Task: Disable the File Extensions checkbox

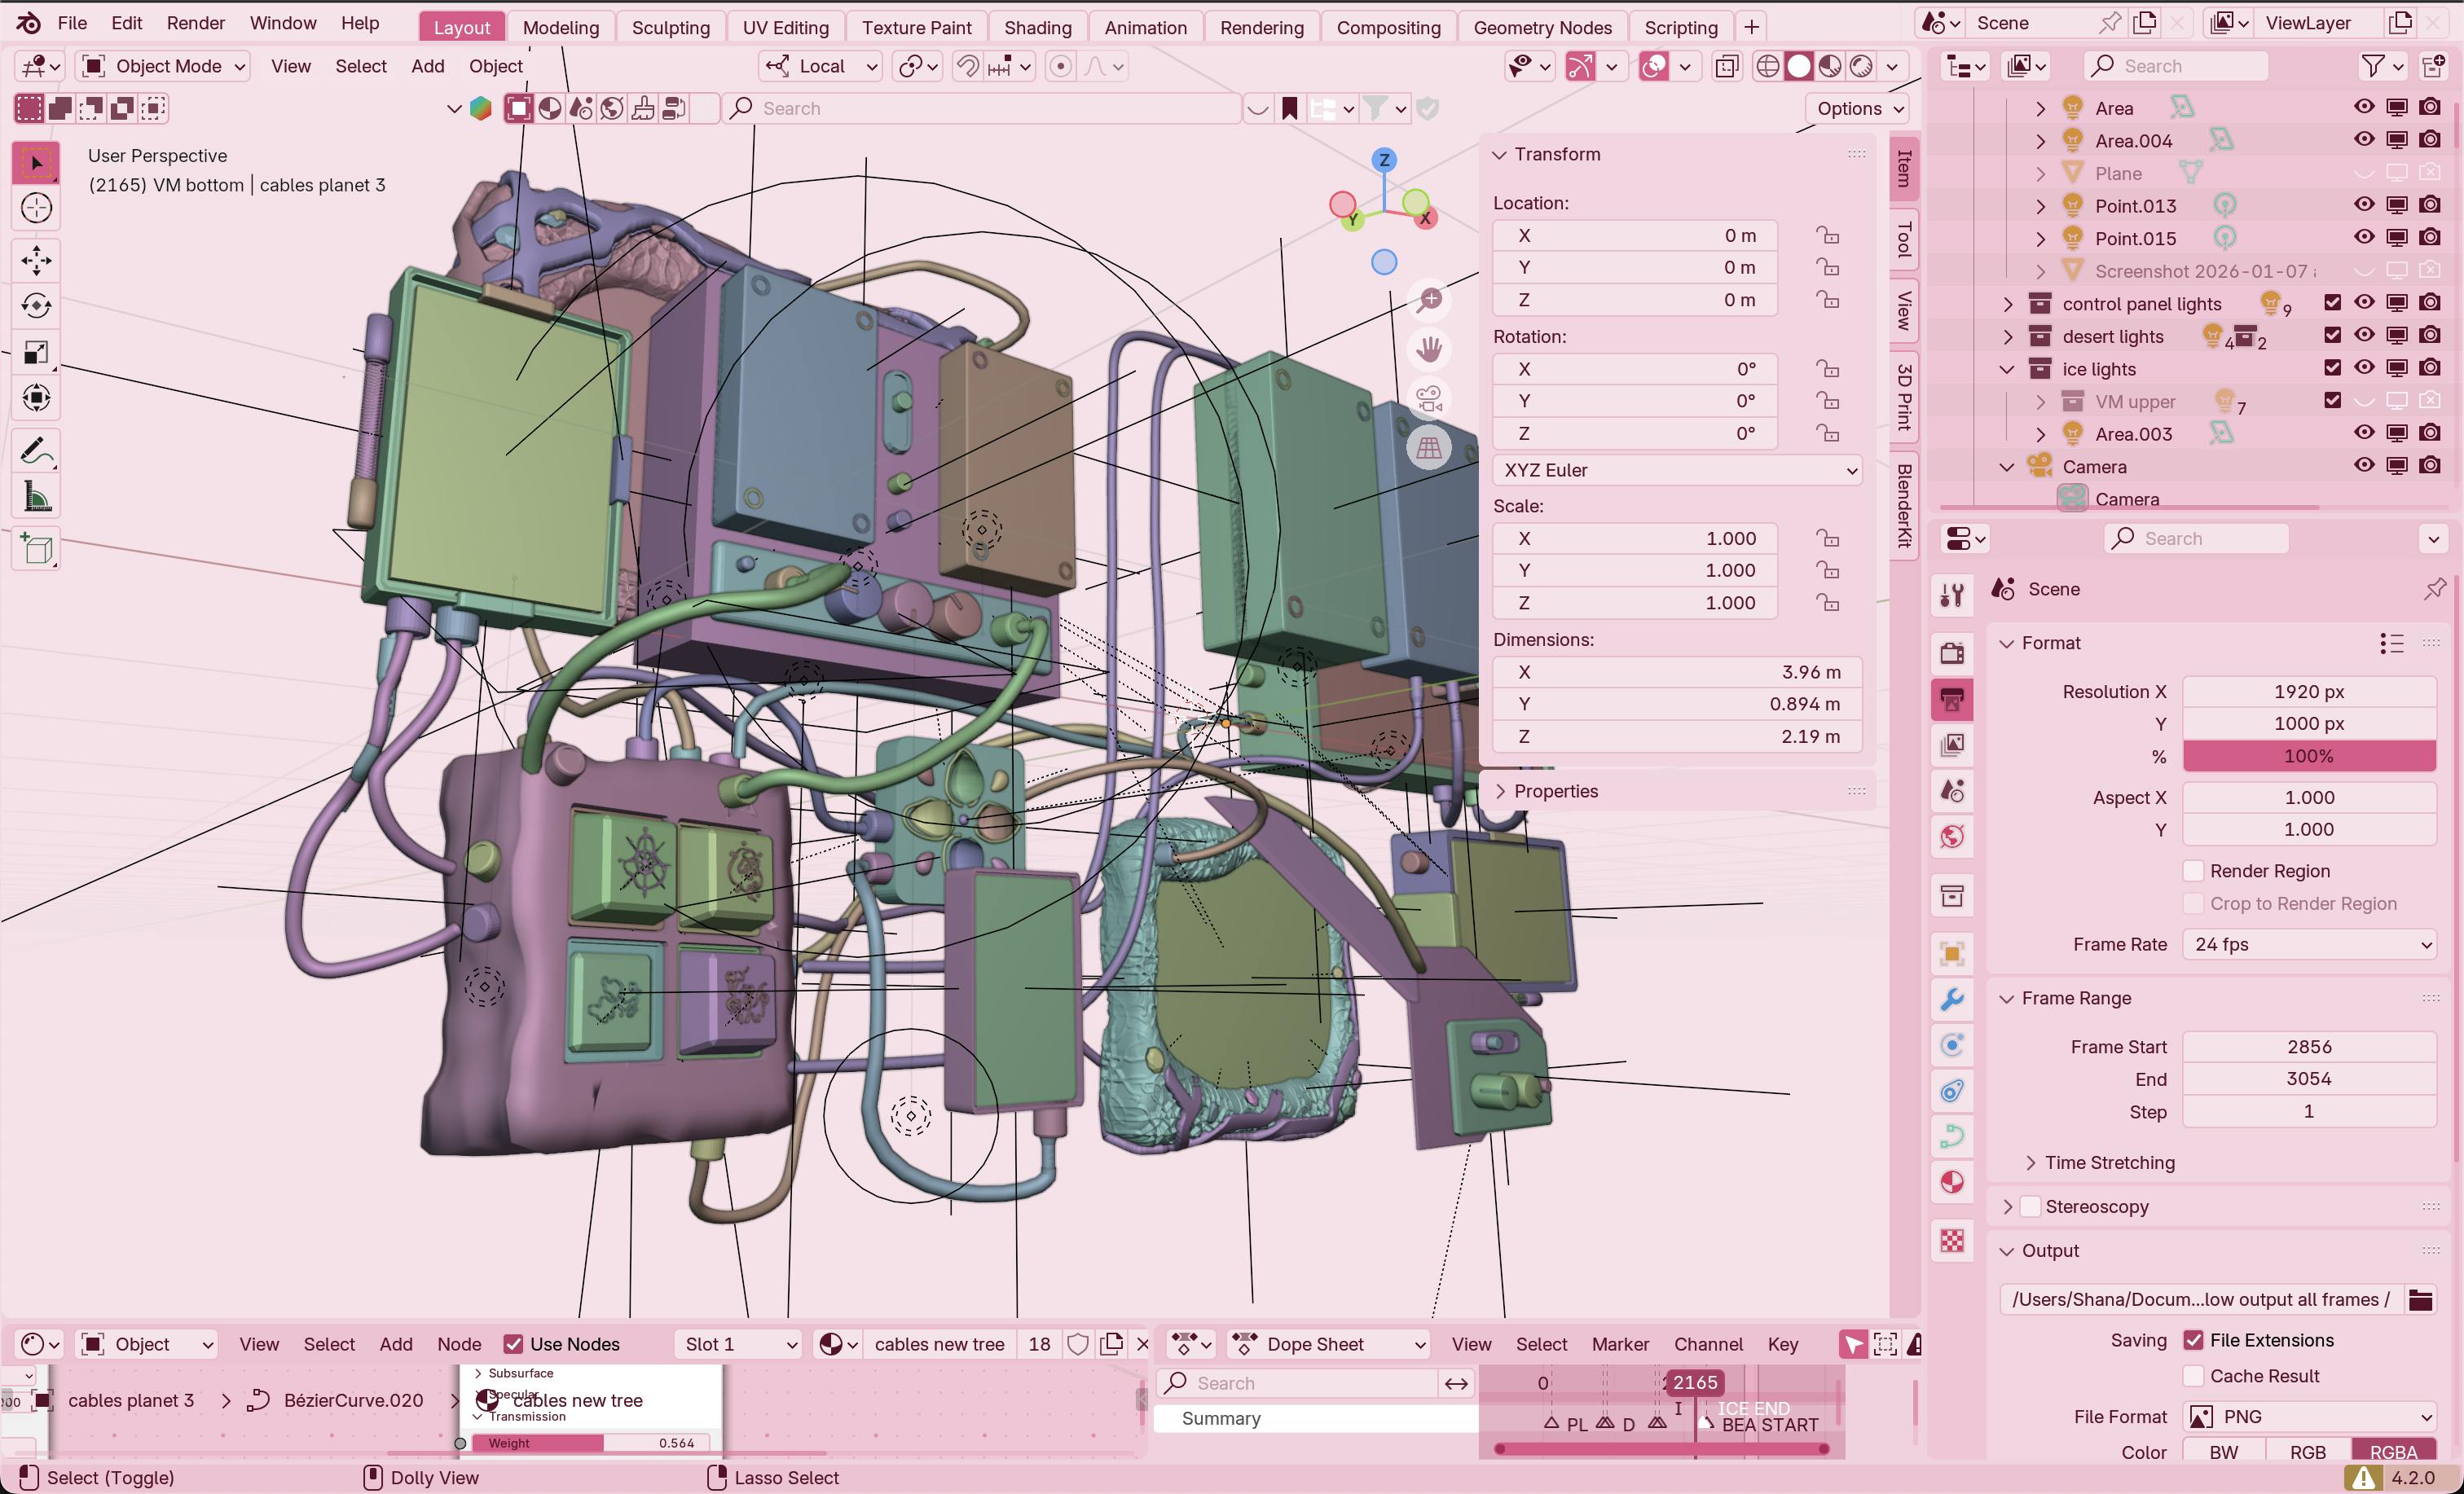Action: coord(2193,1340)
